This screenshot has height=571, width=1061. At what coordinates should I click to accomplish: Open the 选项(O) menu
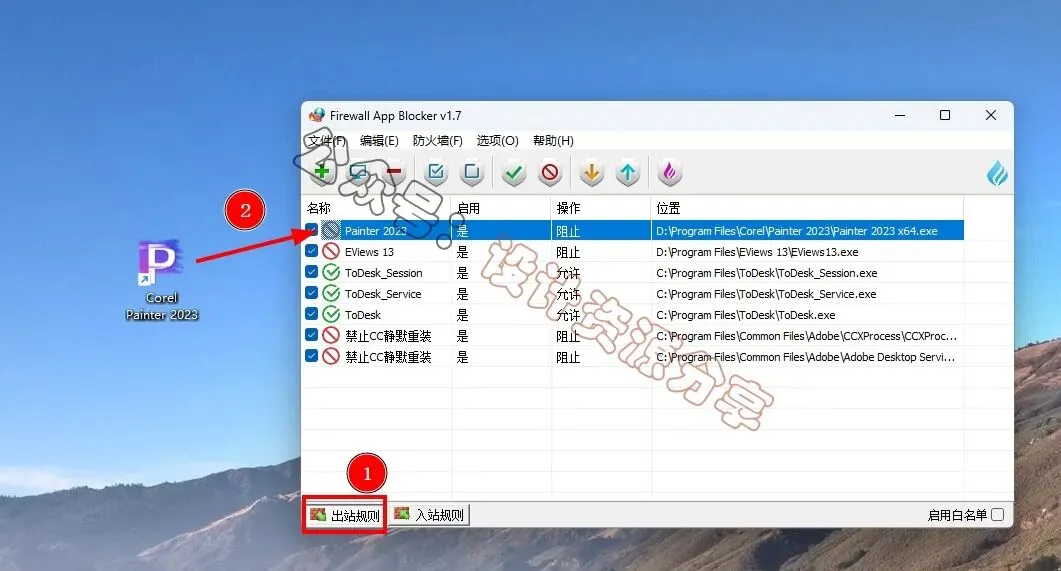point(497,141)
